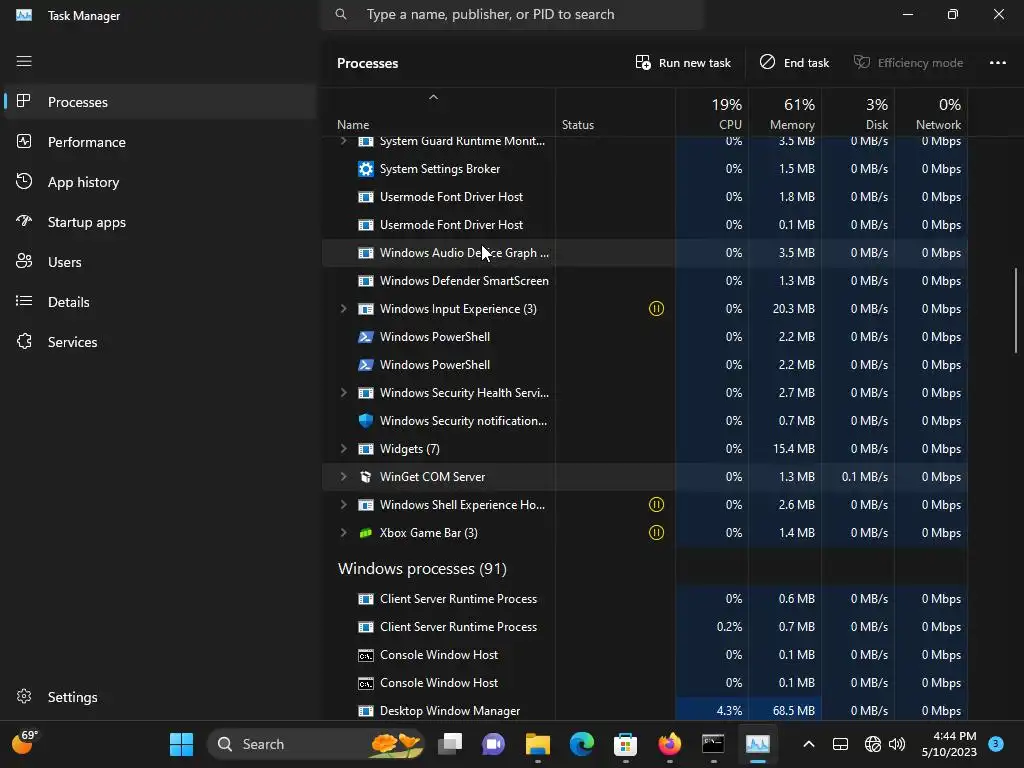The height and width of the screenshot is (768, 1024).
Task: Click the first Windows PowerShell icon
Action: click(x=366, y=337)
